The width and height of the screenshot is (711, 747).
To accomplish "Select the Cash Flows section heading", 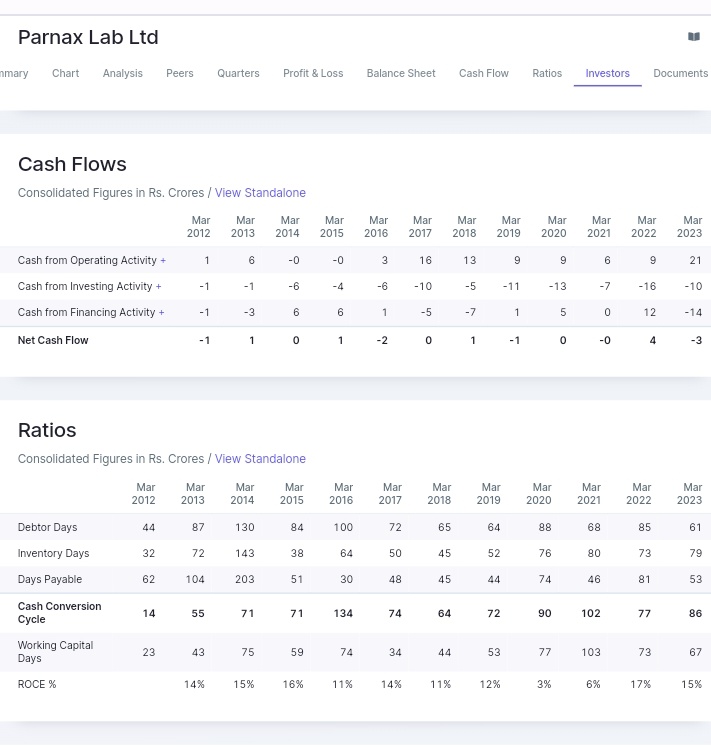I will 72,164.
